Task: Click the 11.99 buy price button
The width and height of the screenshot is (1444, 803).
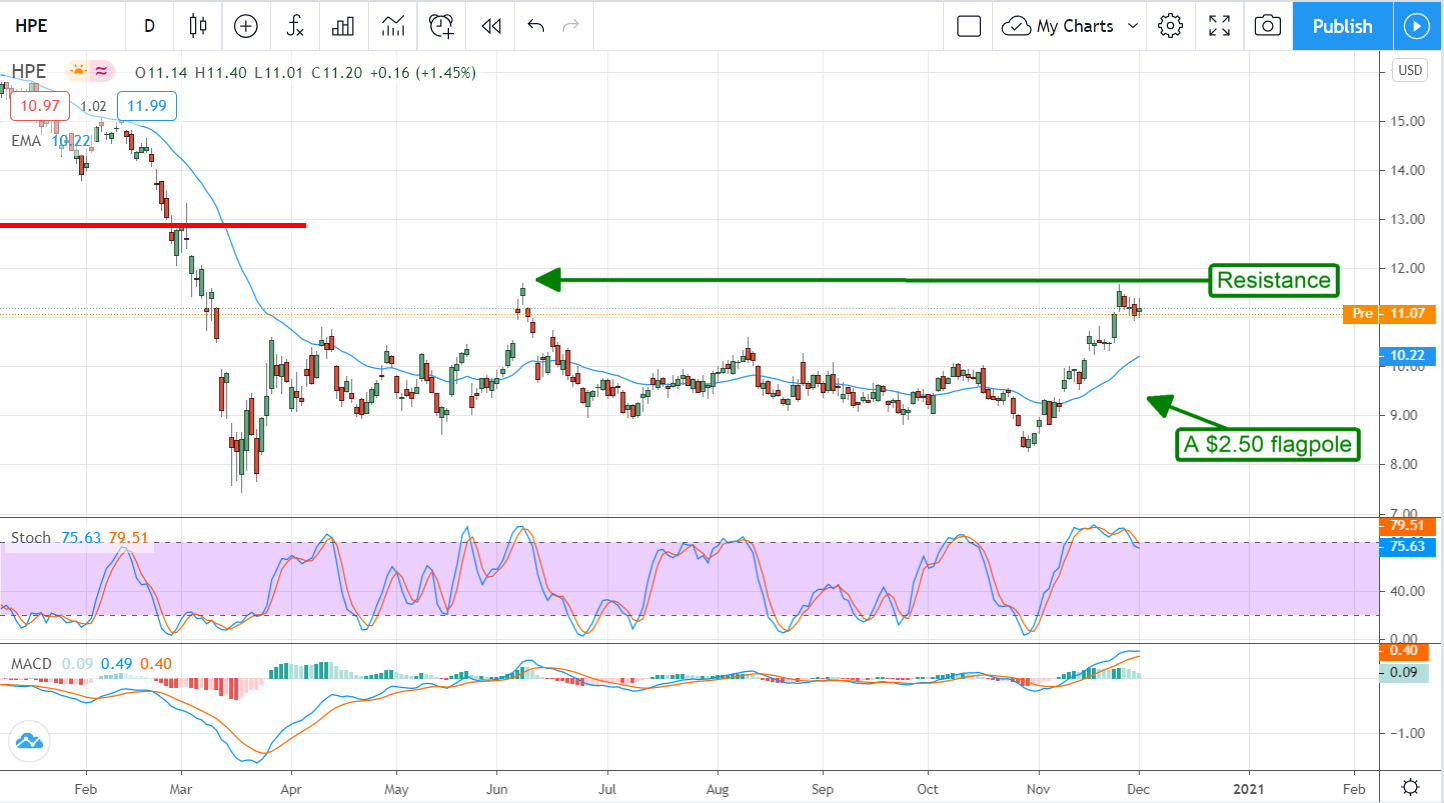Action: click(147, 106)
